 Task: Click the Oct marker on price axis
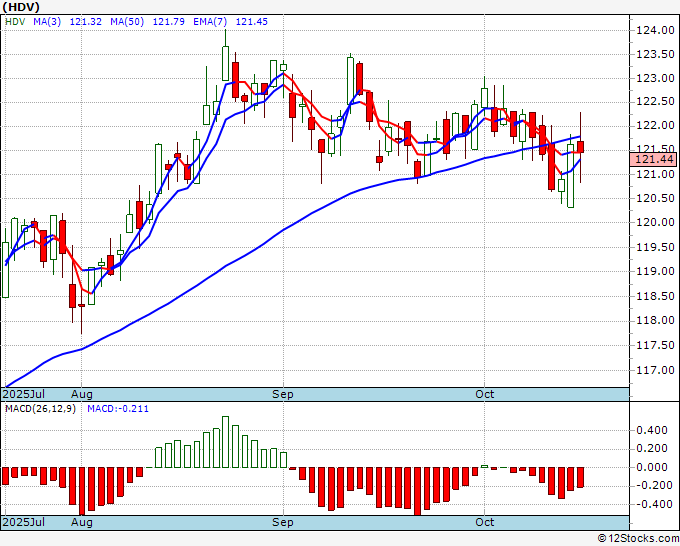tap(485, 395)
